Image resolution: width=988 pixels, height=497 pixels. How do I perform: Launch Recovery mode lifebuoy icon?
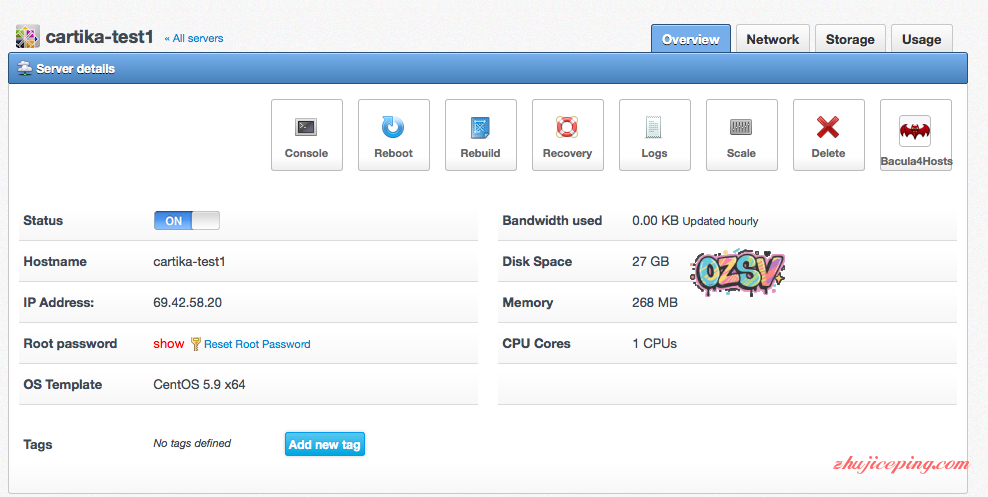click(567, 135)
